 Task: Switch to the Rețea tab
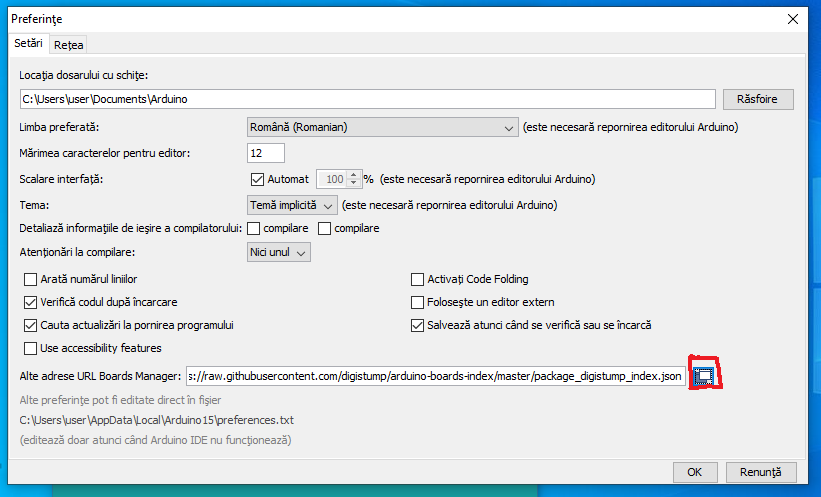[69, 45]
